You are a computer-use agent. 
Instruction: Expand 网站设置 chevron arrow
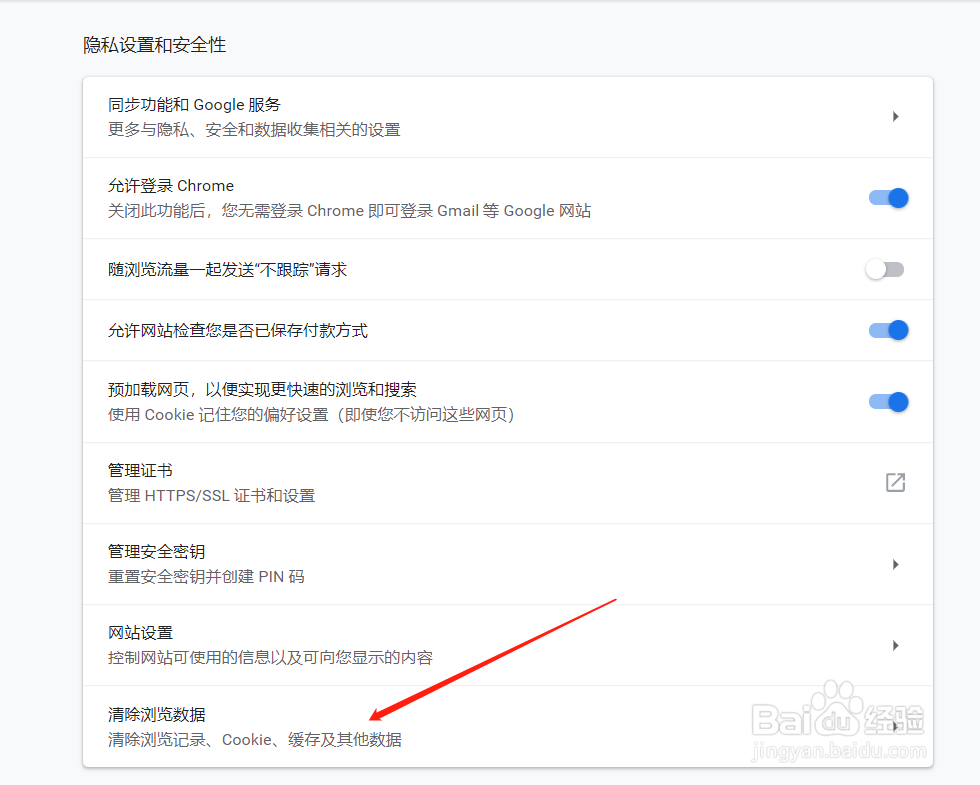point(896,645)
